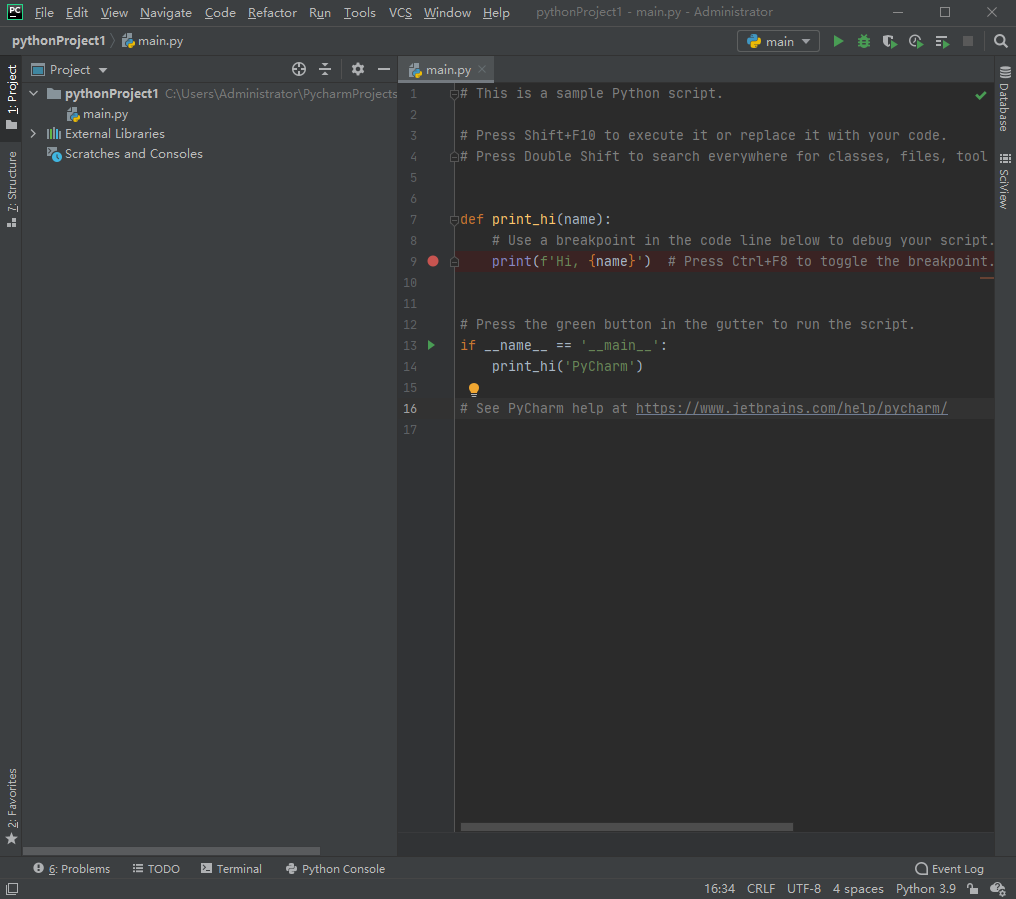Click the fold end marker at line 9

point(454,262)
